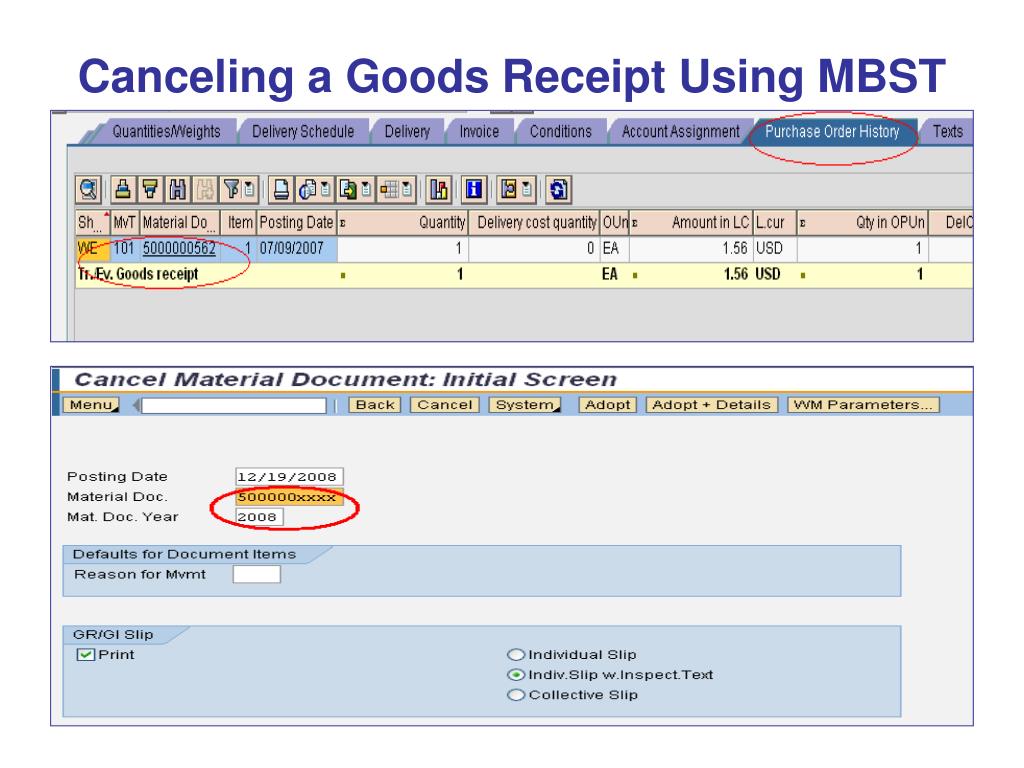The height and width of the screenshot is (768, 1024).
Task: Click the Back button
Action: coord(375,405)
